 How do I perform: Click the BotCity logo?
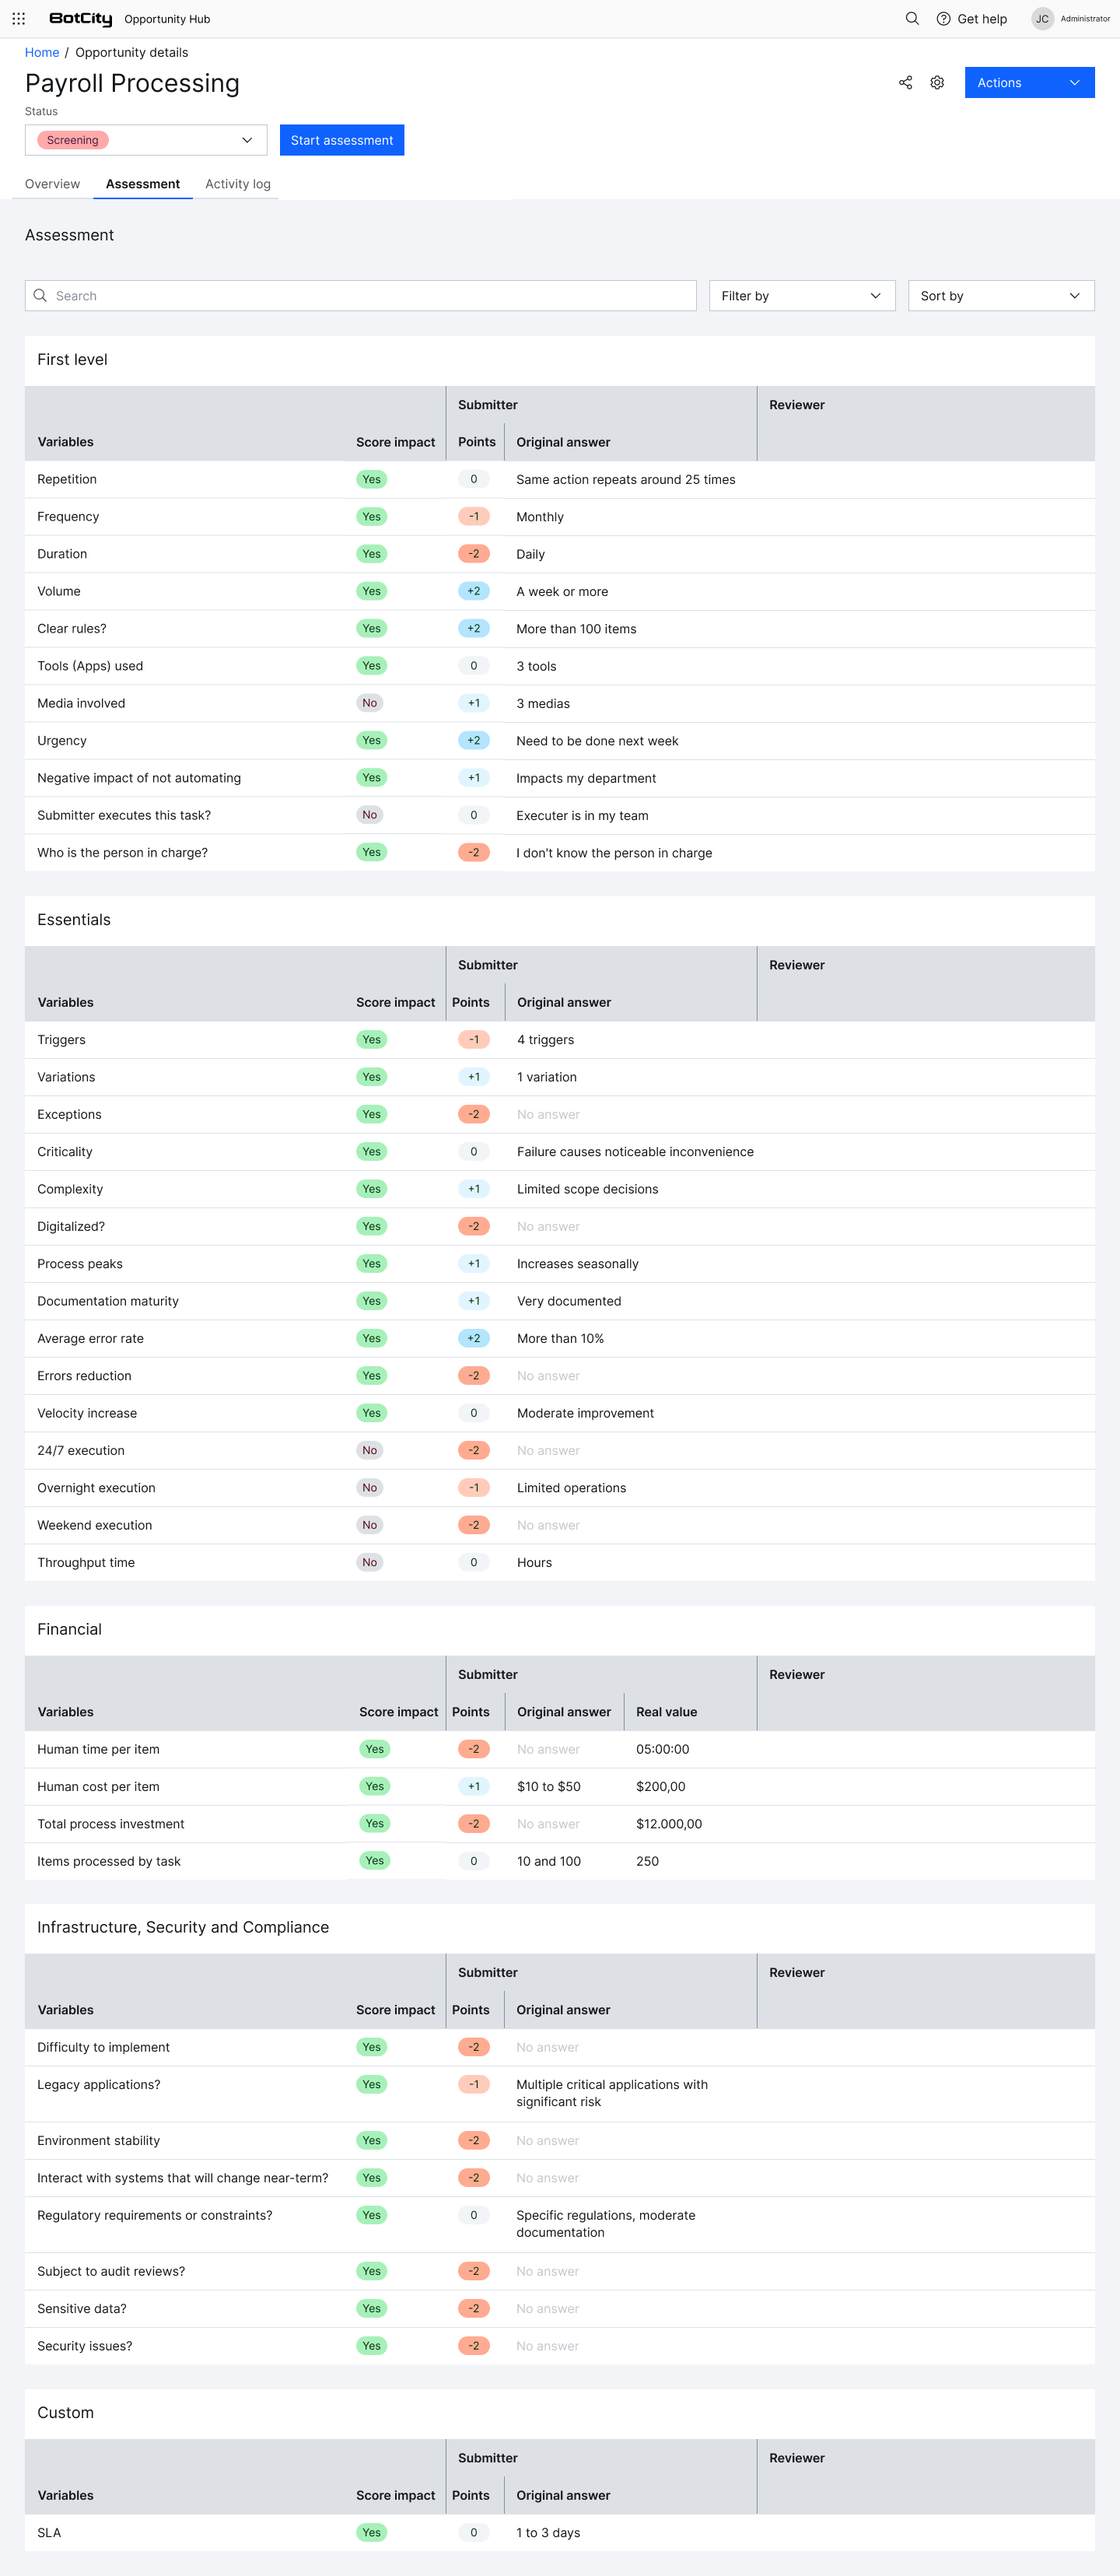click(x=80, y=19)
